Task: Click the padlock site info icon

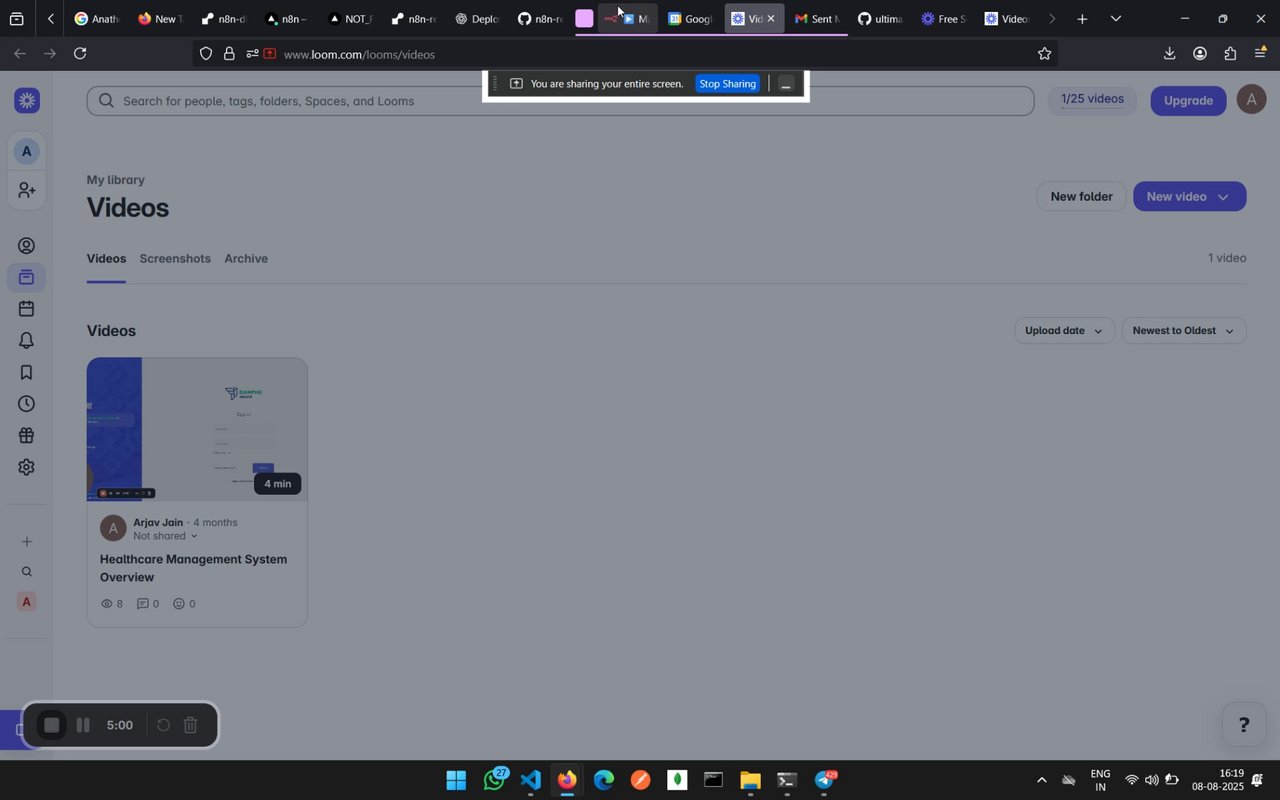Action: click(x=229, y=54)
